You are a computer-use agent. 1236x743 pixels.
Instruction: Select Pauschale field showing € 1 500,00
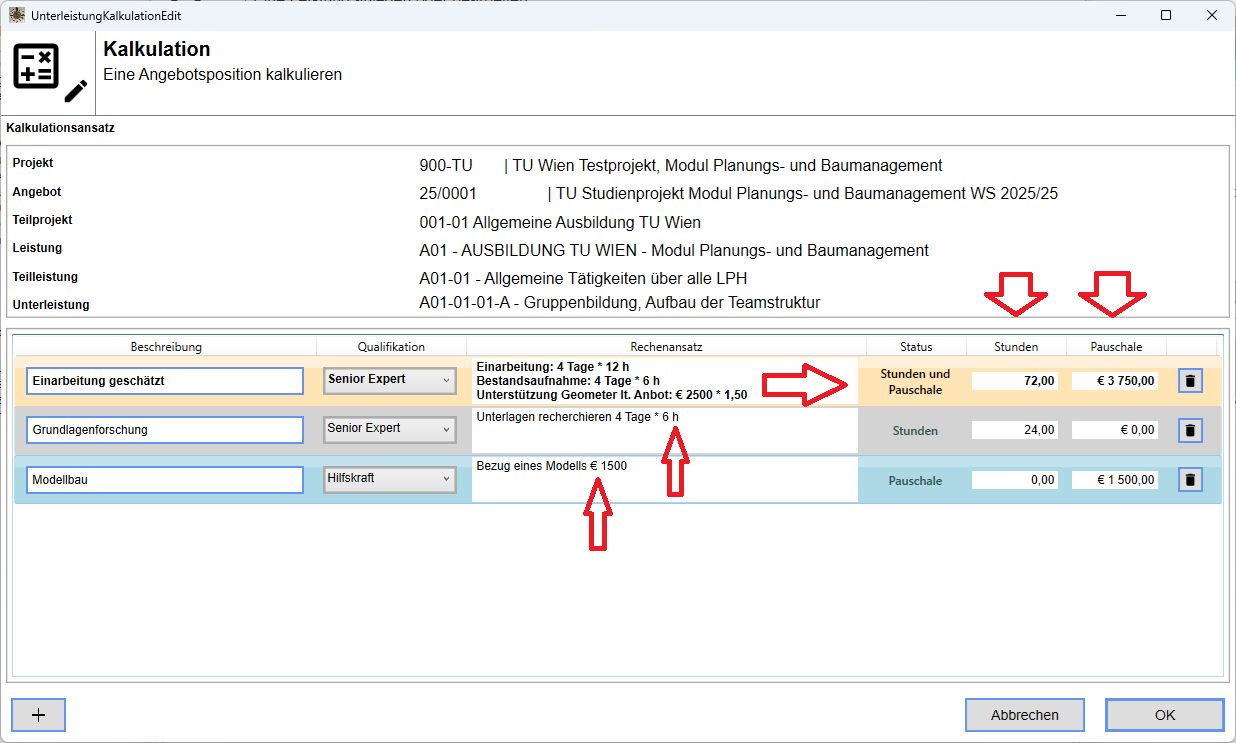1115,480
